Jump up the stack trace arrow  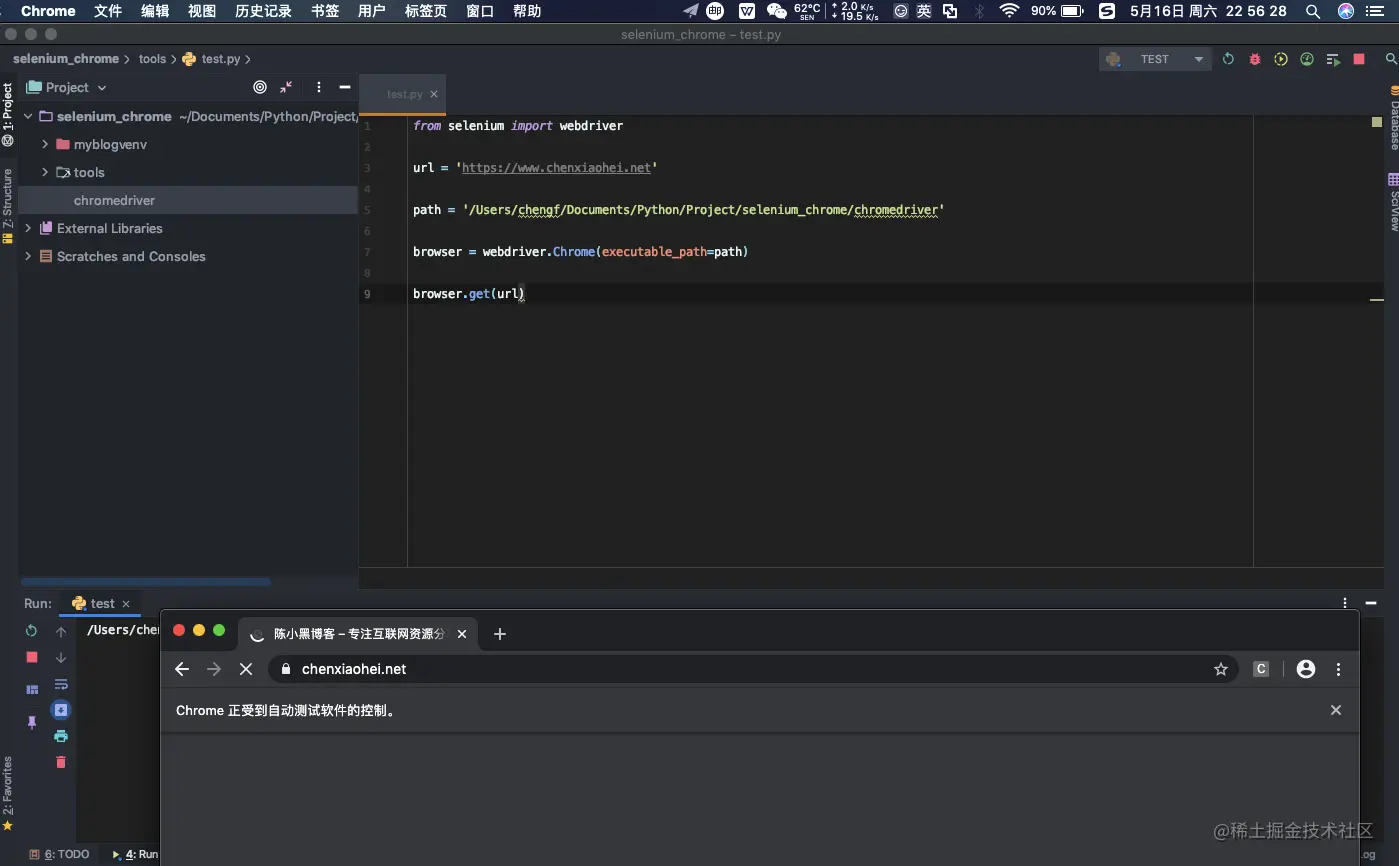(61, 631)
